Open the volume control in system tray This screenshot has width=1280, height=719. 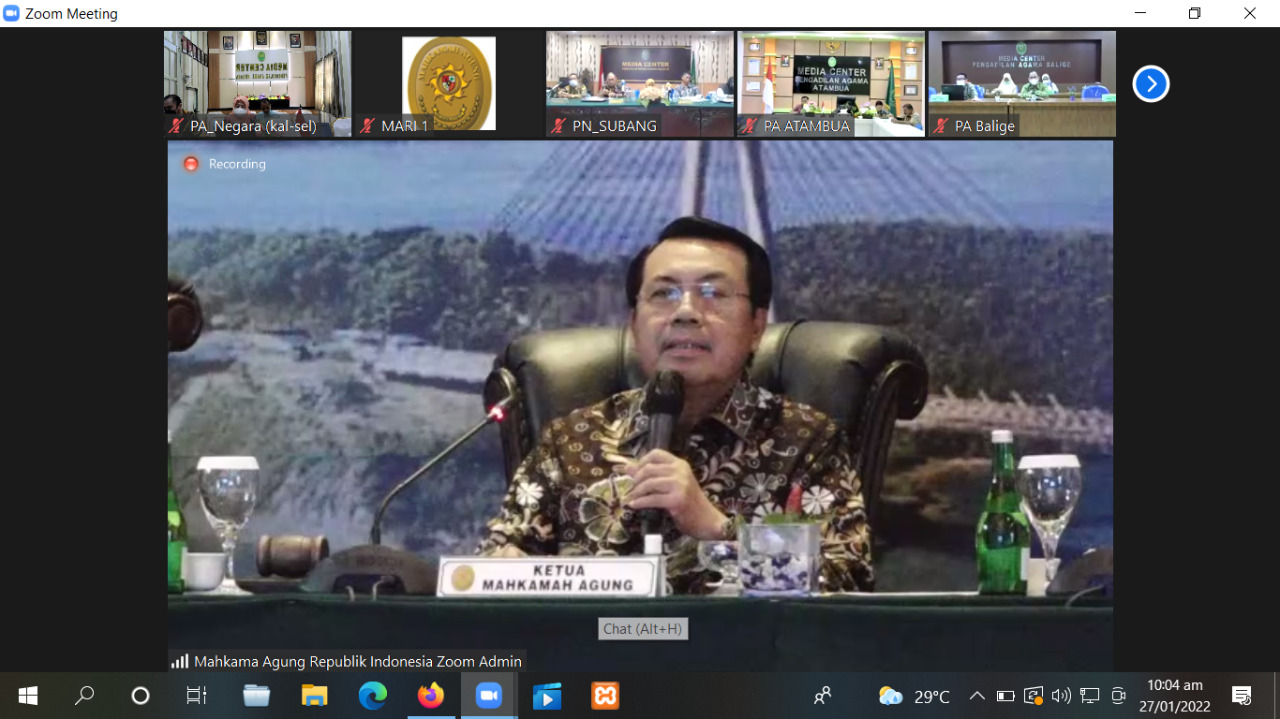[1061, 696]
